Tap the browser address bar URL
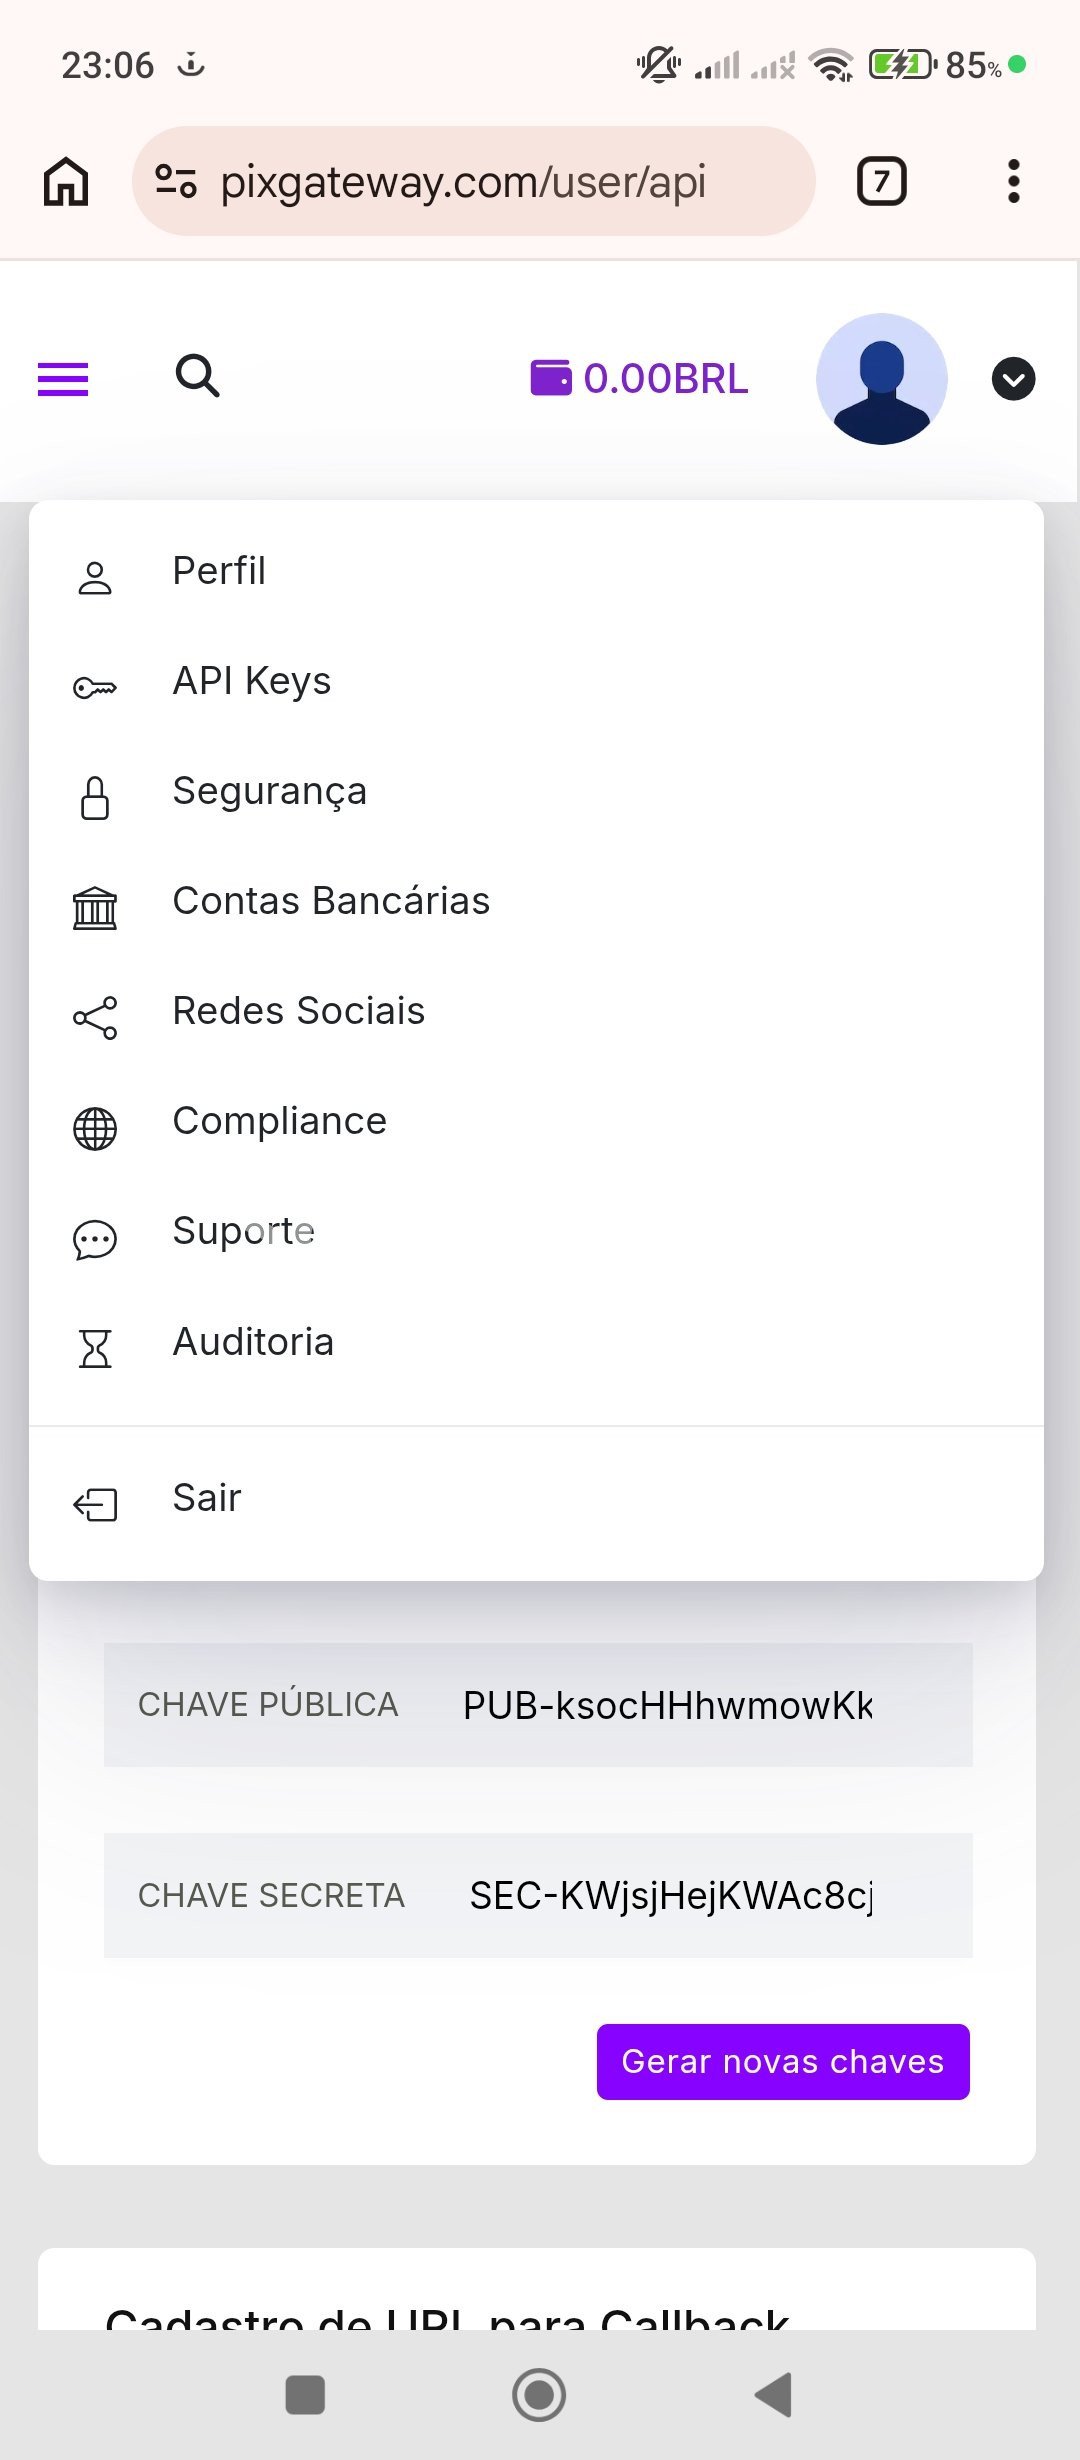Screen dimensions: 1080x2460 tap(463, 182)
